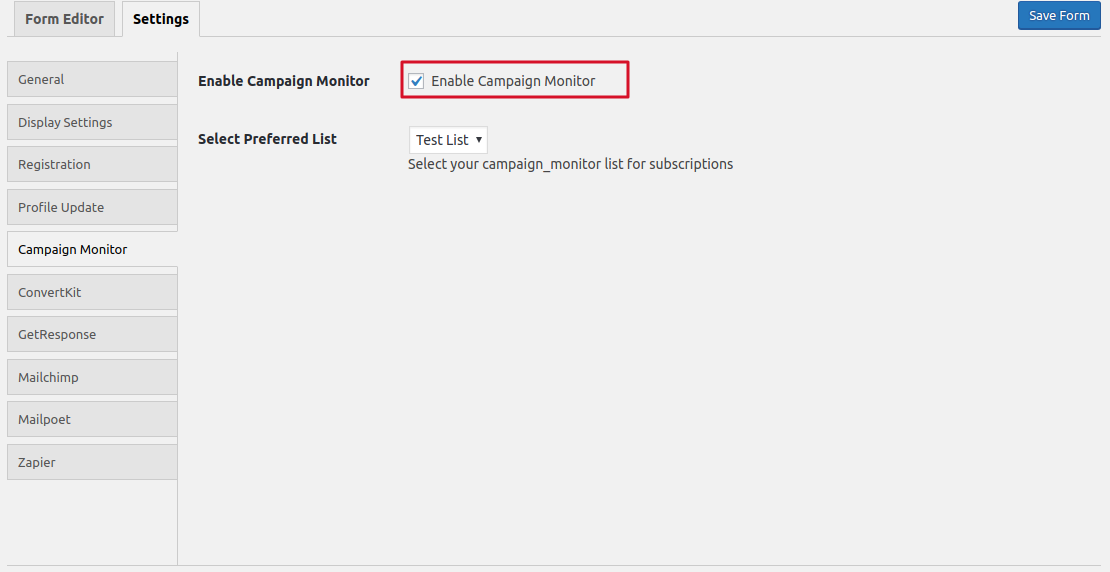Viewport: 1110px width, 572px height.
Task: Open the ConvertKit settings section
Action: point(92,292)
